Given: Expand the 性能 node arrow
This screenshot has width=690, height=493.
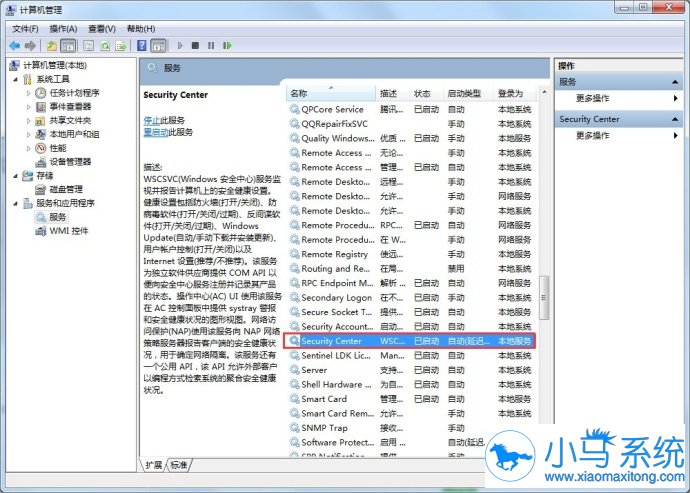Looking at the screenshot, I should coord(29,148).
